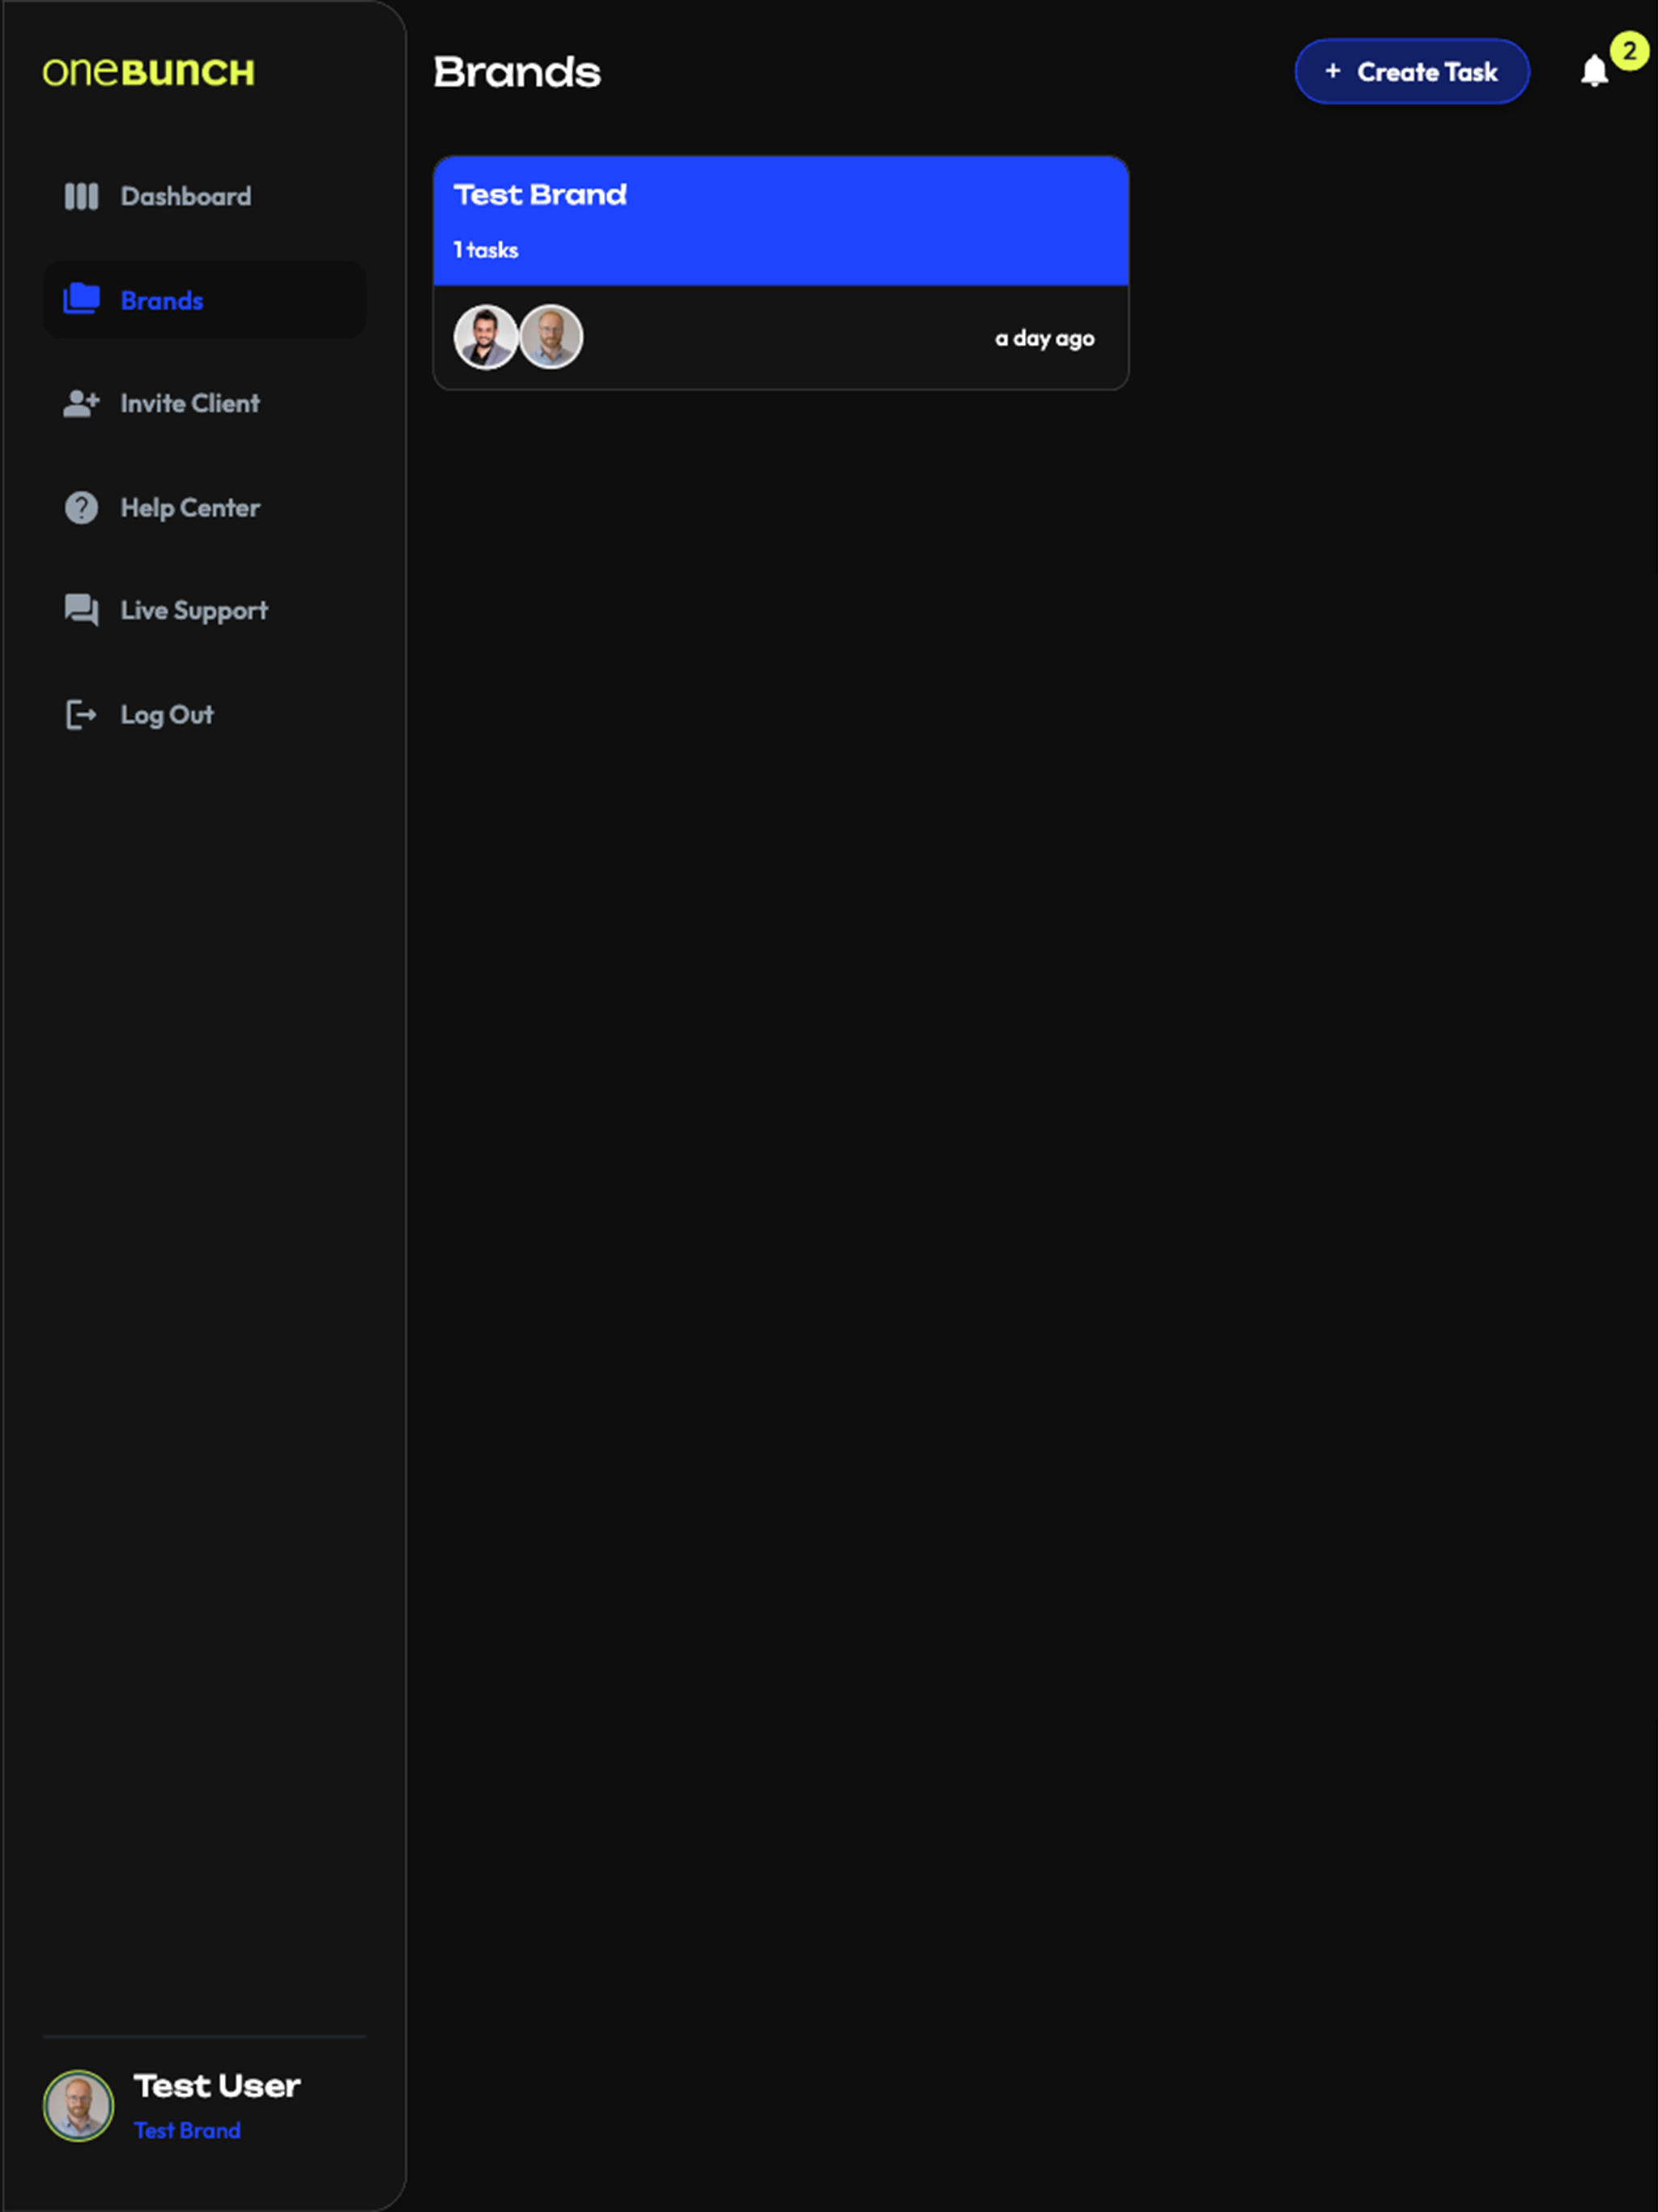Click the yellow notification badge showing 2
The height and width of the screenshot is (2212, 1658).
pos(1629,51)
